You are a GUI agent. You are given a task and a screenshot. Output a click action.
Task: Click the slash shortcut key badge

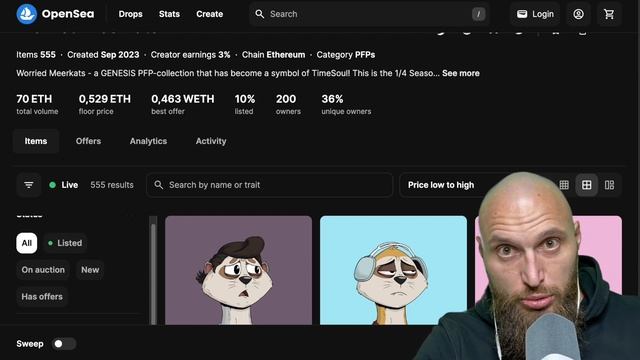478,14
